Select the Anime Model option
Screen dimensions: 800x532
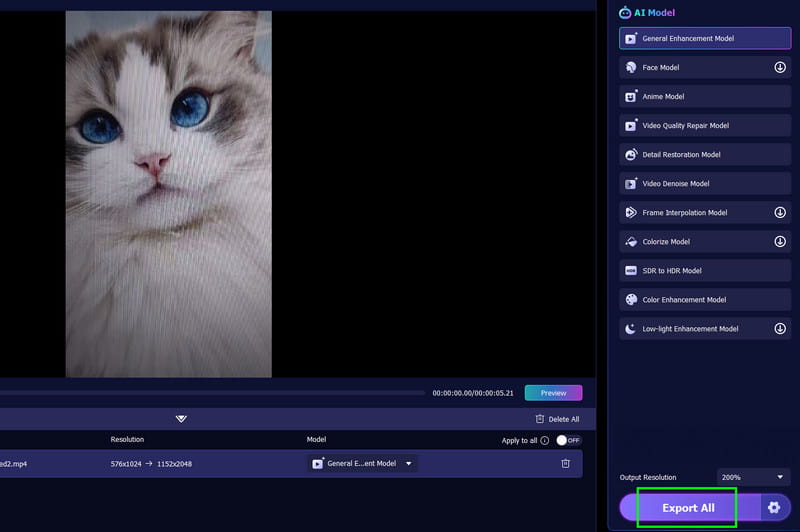coord(705,97)
